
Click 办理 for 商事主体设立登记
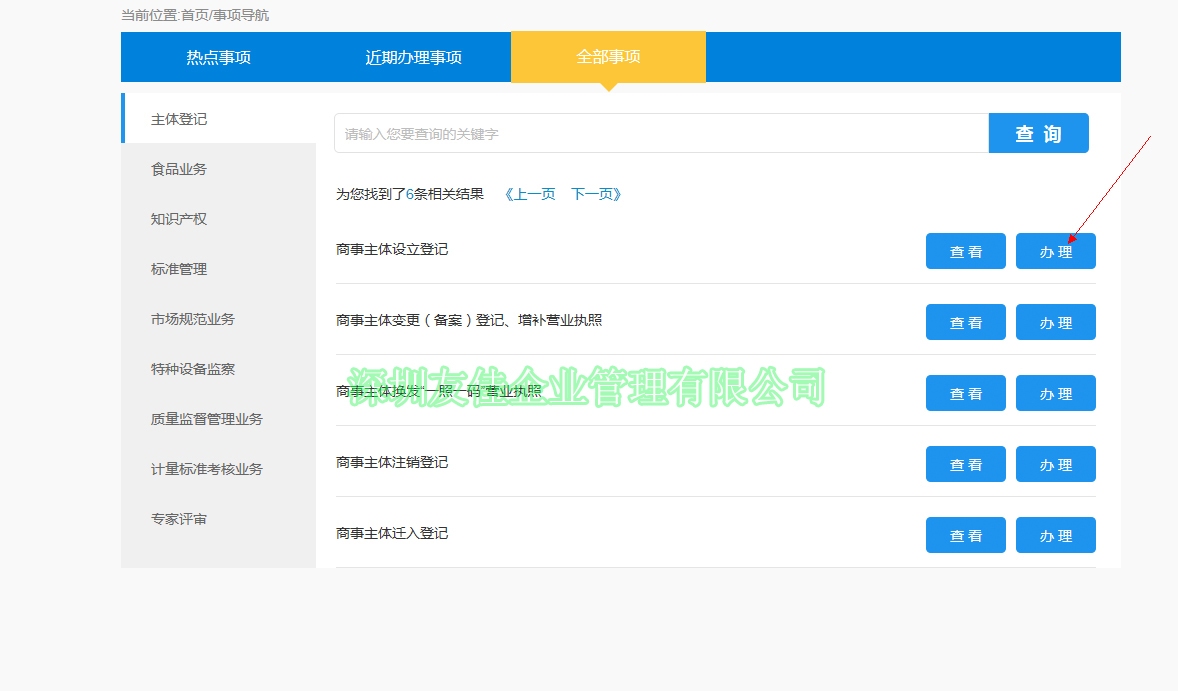pyautogui.click(x=1055, y=251)
